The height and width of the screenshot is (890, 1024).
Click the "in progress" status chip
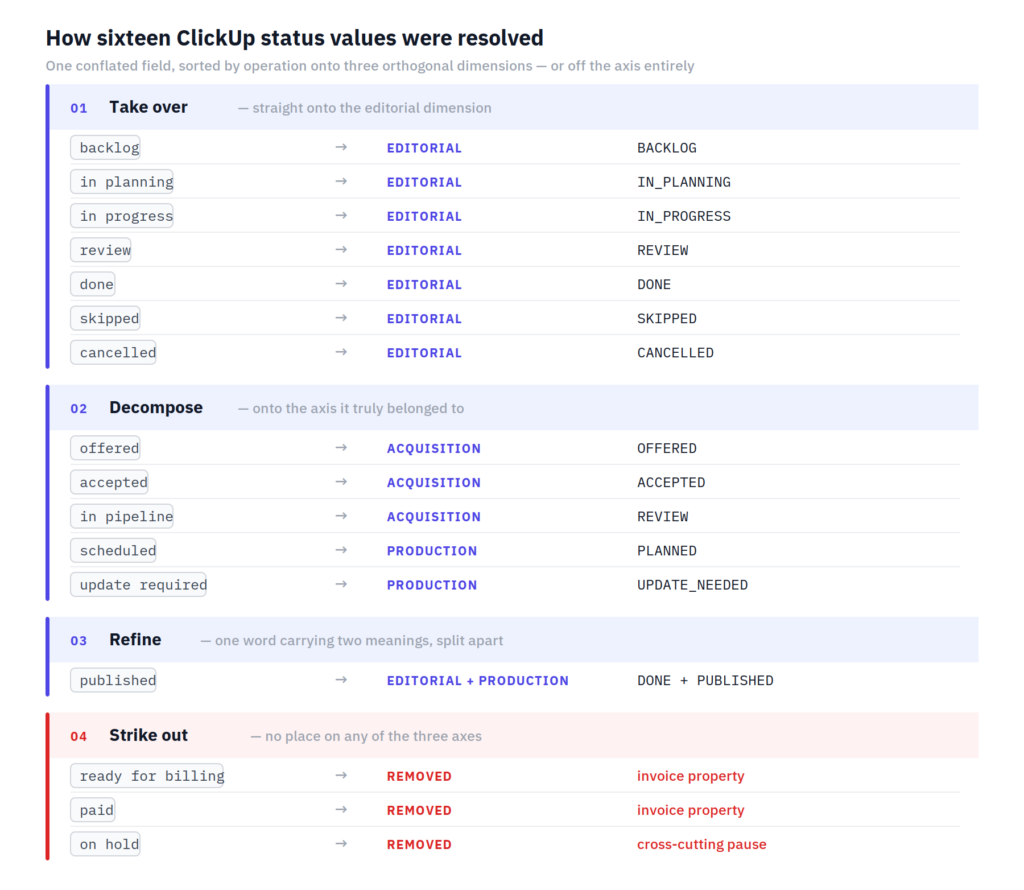[122, 216]
